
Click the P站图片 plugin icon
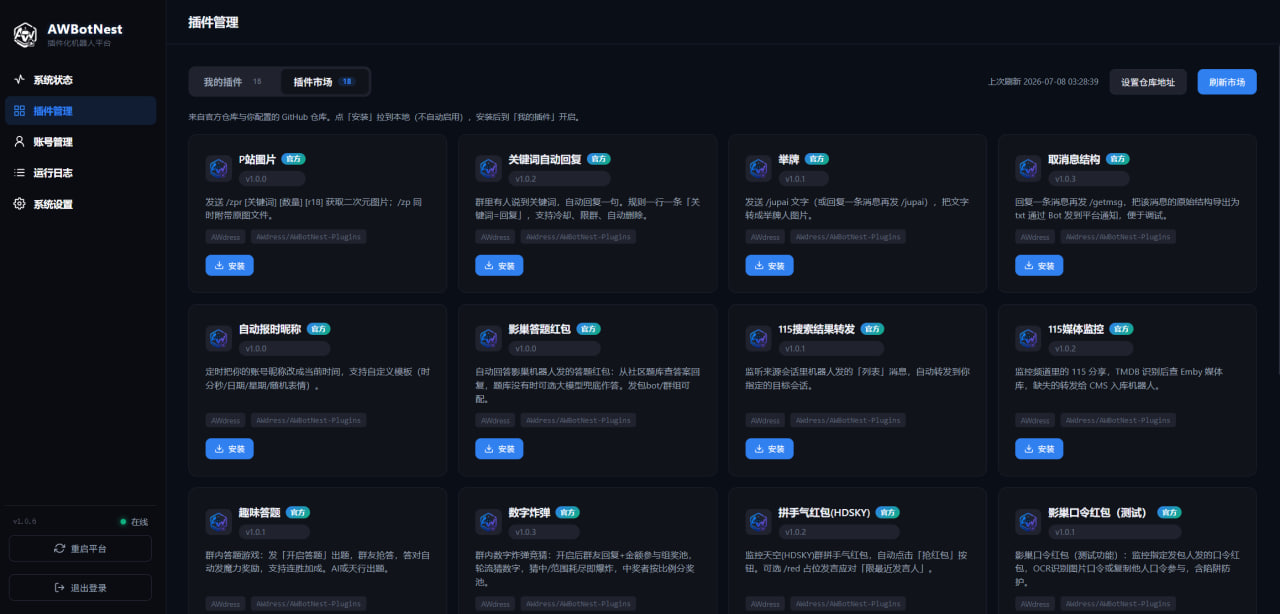218,168
